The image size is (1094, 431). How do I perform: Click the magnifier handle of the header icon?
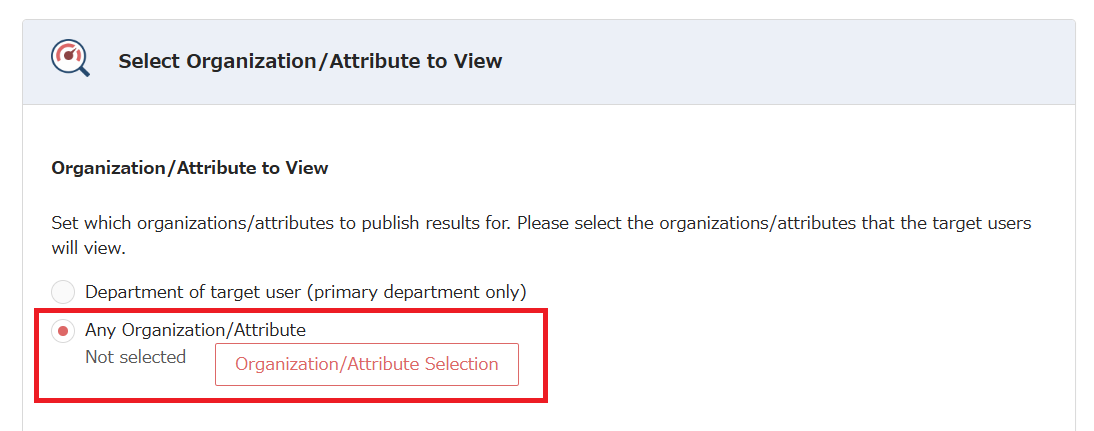point(83,71)
